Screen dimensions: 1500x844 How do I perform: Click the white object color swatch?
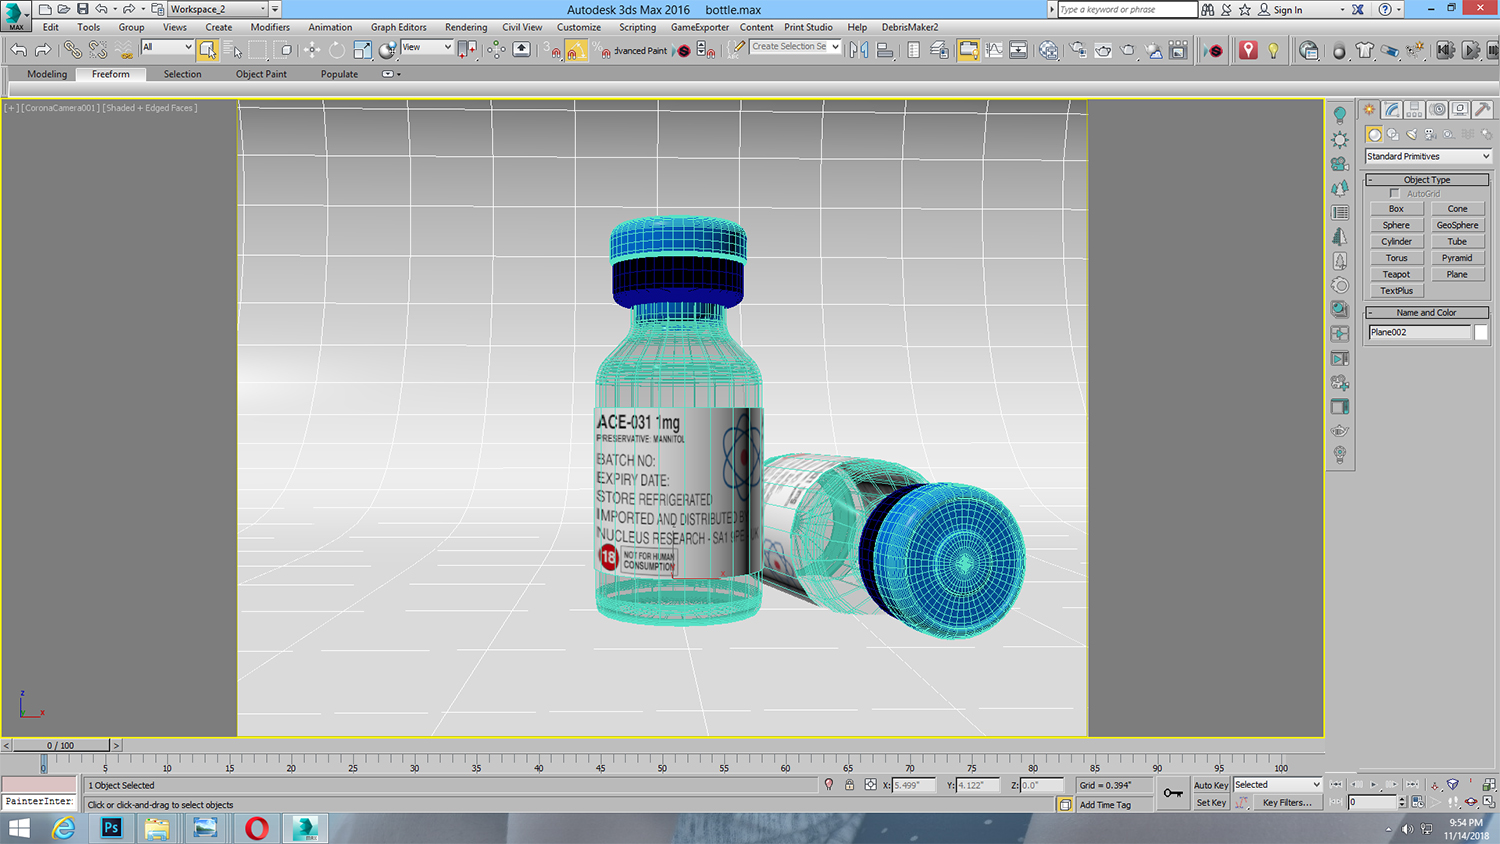coord(1481,332)
